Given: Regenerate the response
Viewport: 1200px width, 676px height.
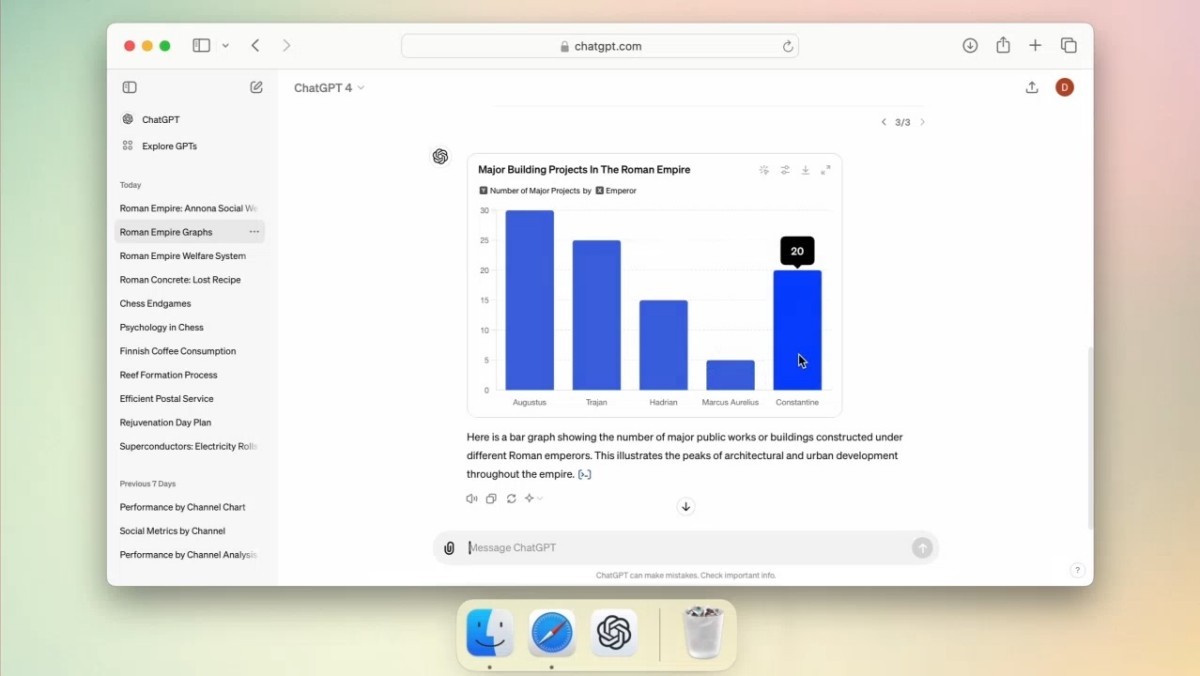Looking at the screenshot, I should click(x=511, y=498).
